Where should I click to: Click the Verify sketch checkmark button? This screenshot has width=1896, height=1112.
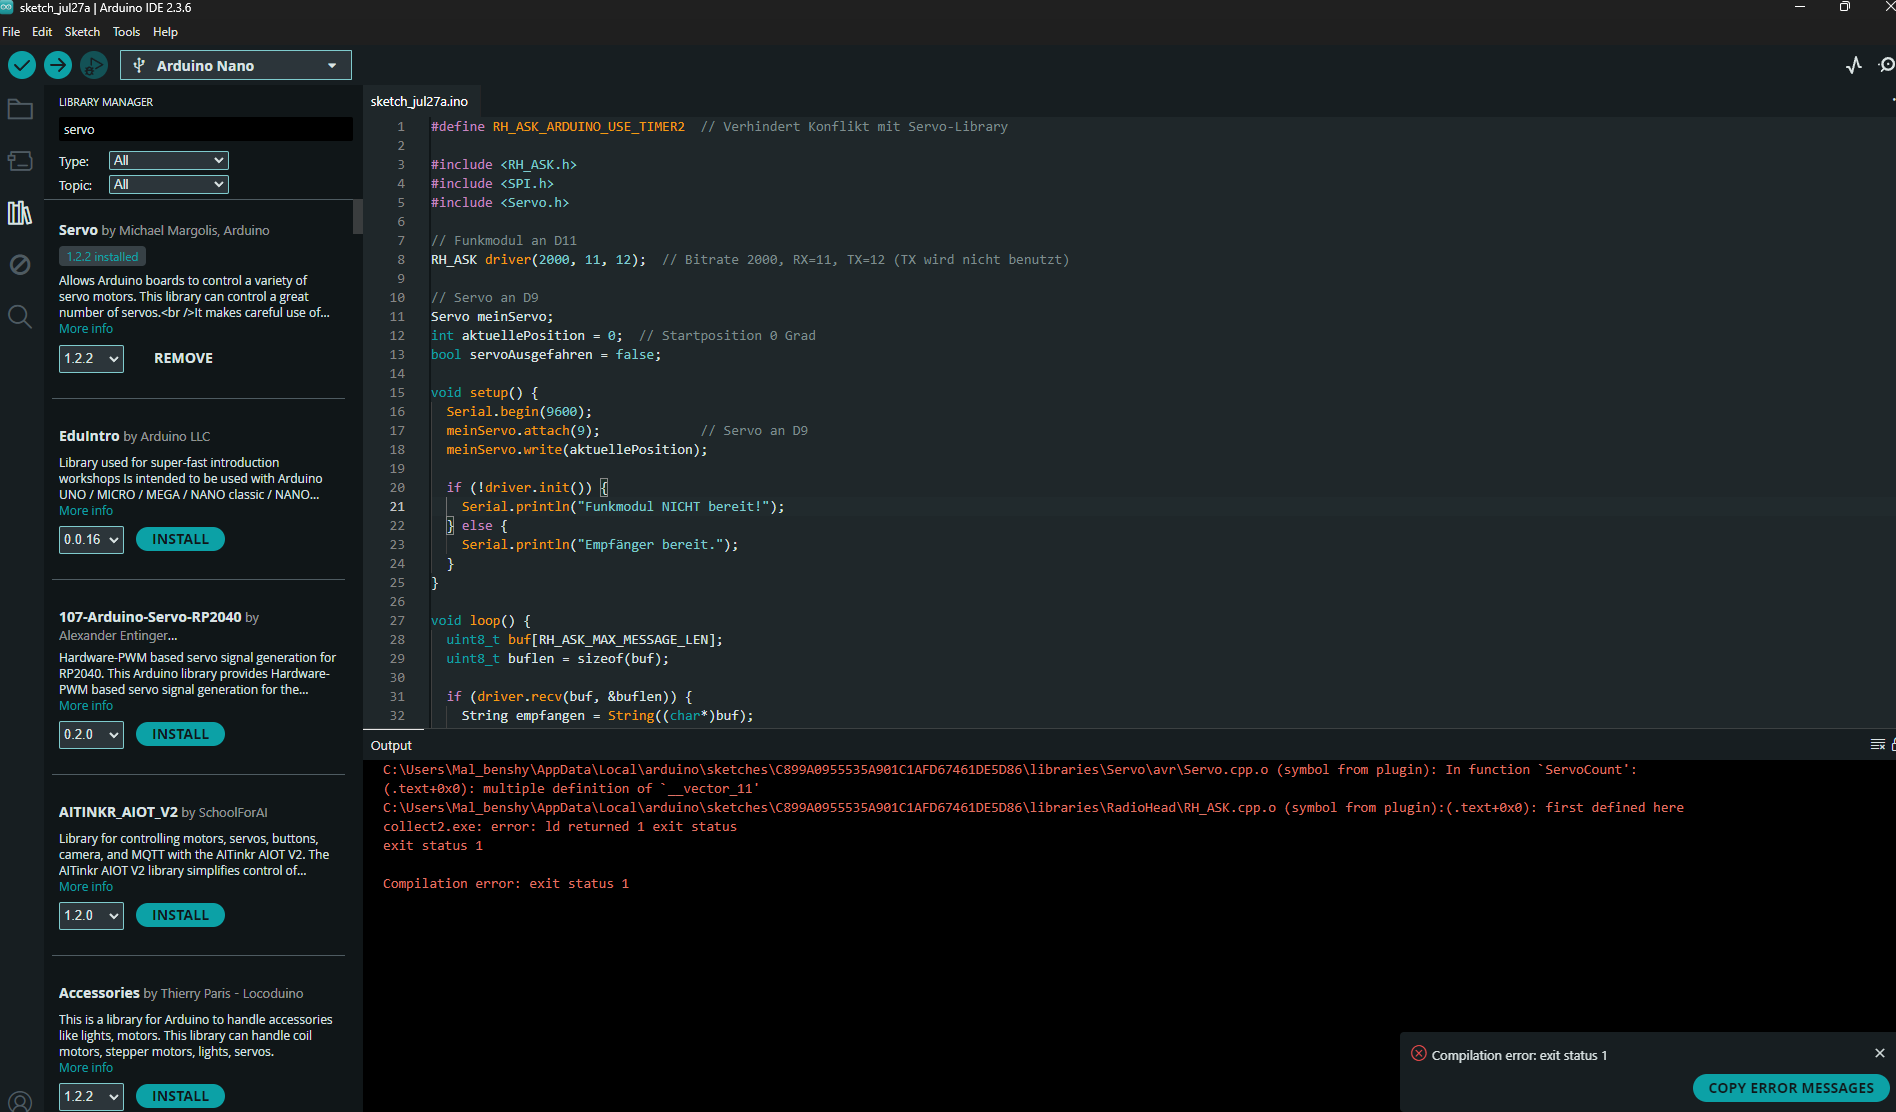(22, 65)
